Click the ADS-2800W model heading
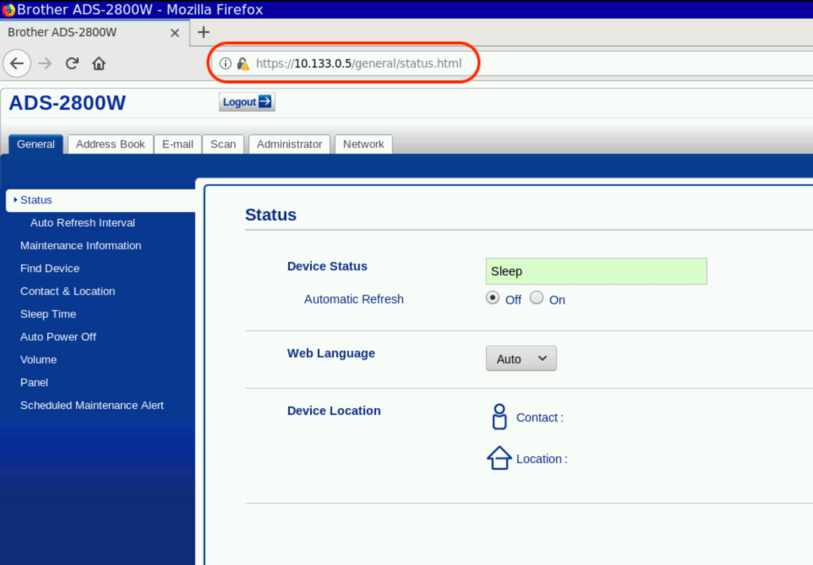The image size is (813, 565). (x=67, y=103)
